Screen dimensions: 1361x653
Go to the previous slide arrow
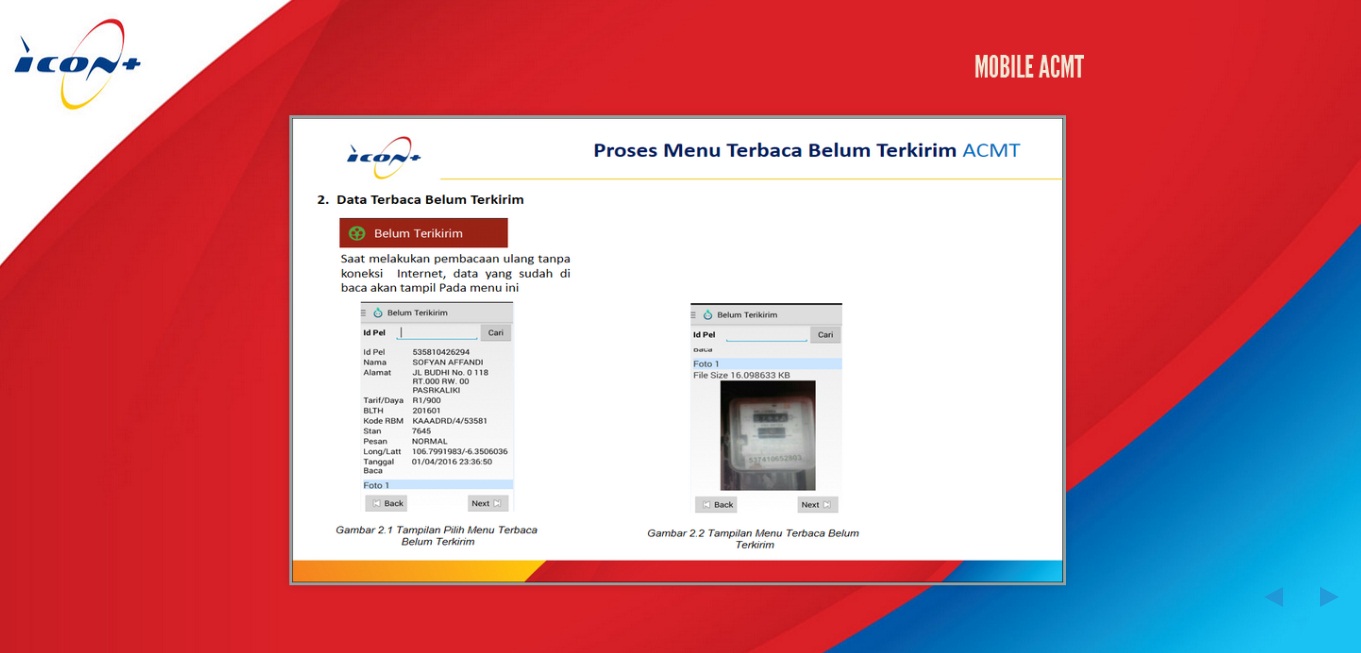[x=1274, y=597]
